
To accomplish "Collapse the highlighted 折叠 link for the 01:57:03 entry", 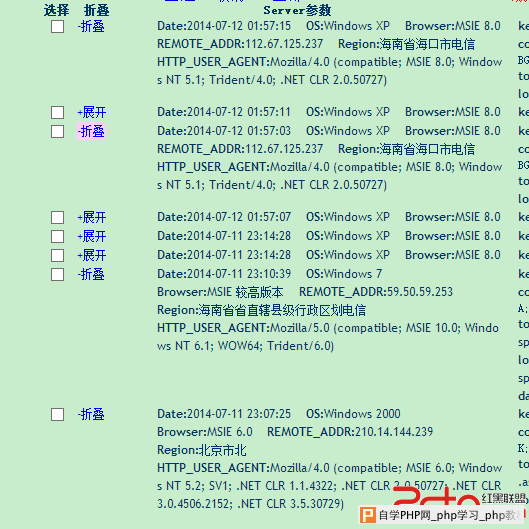I will [x=91, y=131].
